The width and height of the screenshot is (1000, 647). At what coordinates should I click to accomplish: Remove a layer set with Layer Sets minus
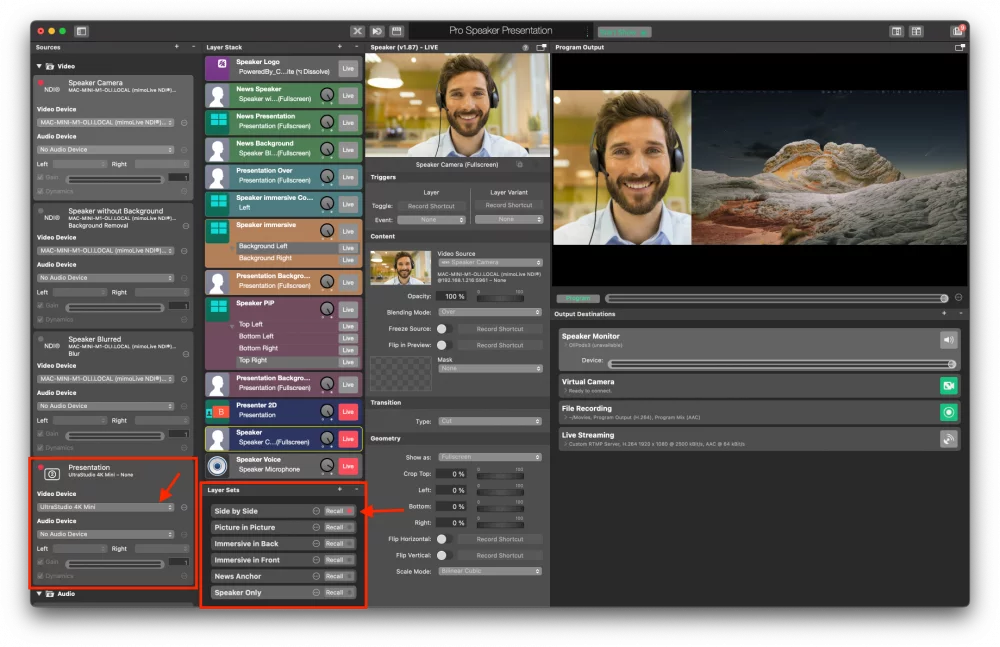pos(356,489)
